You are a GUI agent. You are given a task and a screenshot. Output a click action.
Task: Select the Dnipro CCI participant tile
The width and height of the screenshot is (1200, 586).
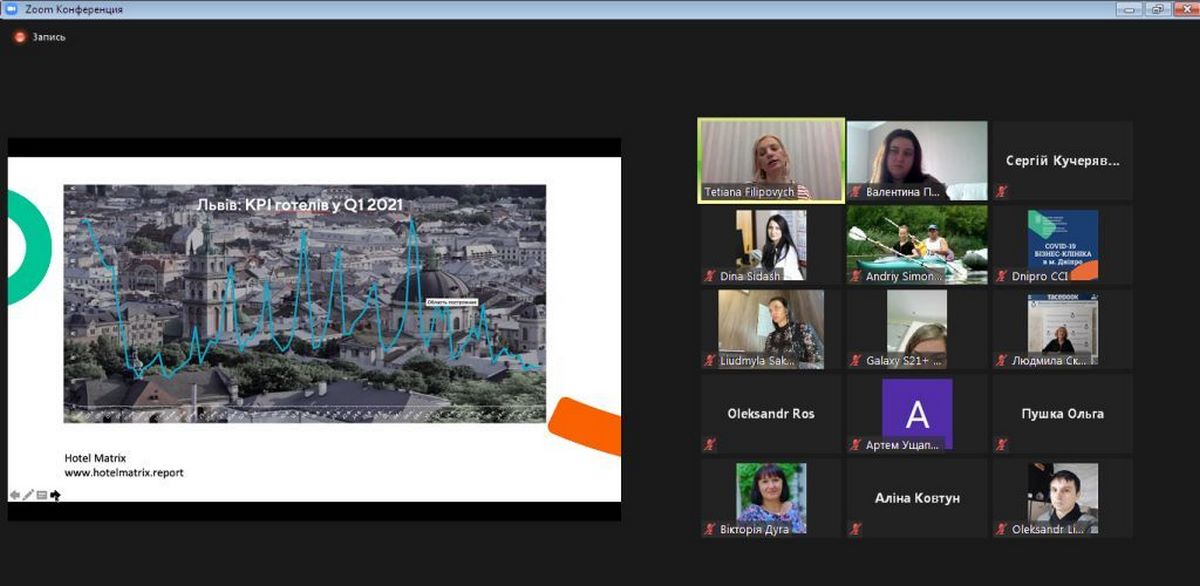[x=1062, y=244]
